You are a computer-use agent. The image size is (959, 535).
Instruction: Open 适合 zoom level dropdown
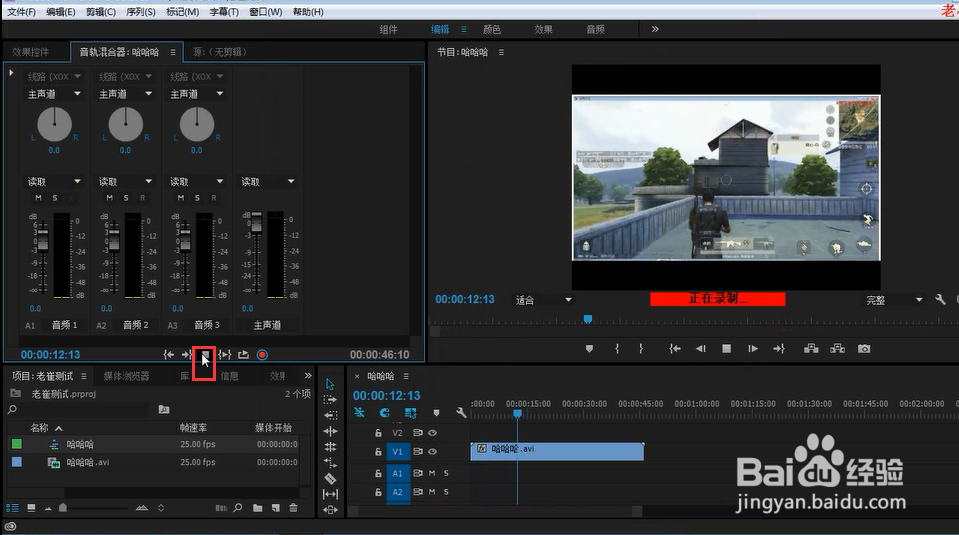point(544,300)
